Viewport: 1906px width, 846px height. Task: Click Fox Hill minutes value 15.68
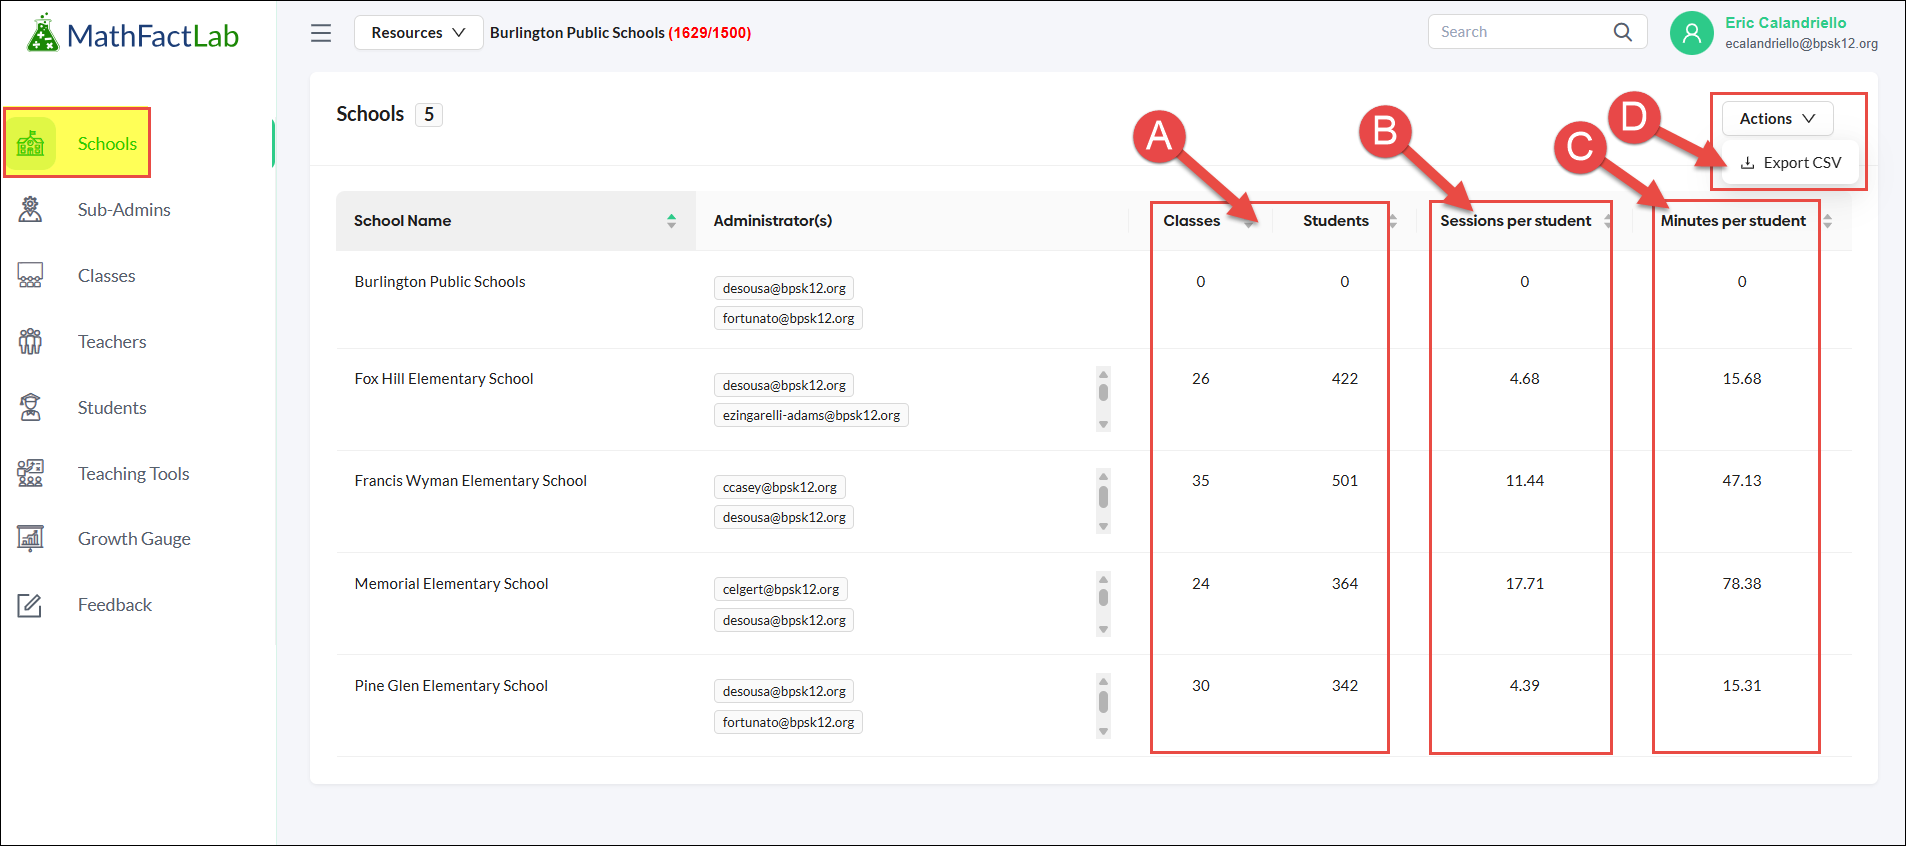1741,379
